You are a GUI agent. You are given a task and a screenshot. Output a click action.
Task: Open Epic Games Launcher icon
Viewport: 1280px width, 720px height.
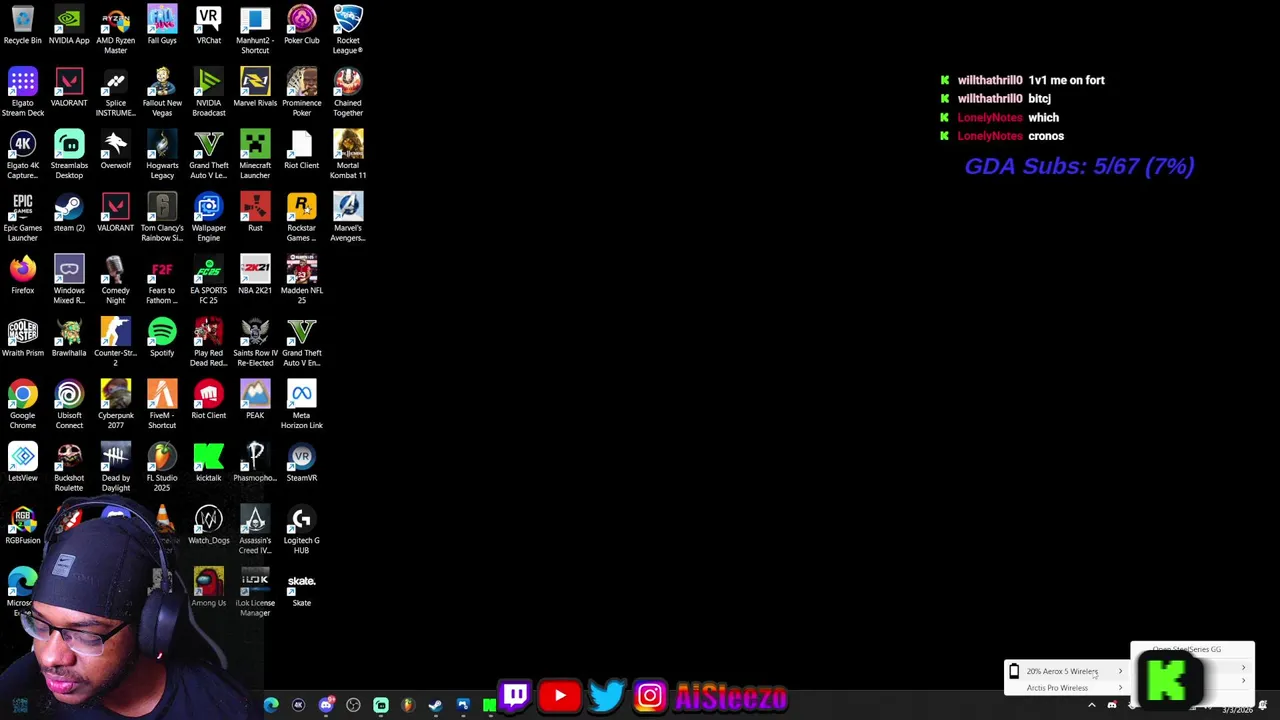22,218
